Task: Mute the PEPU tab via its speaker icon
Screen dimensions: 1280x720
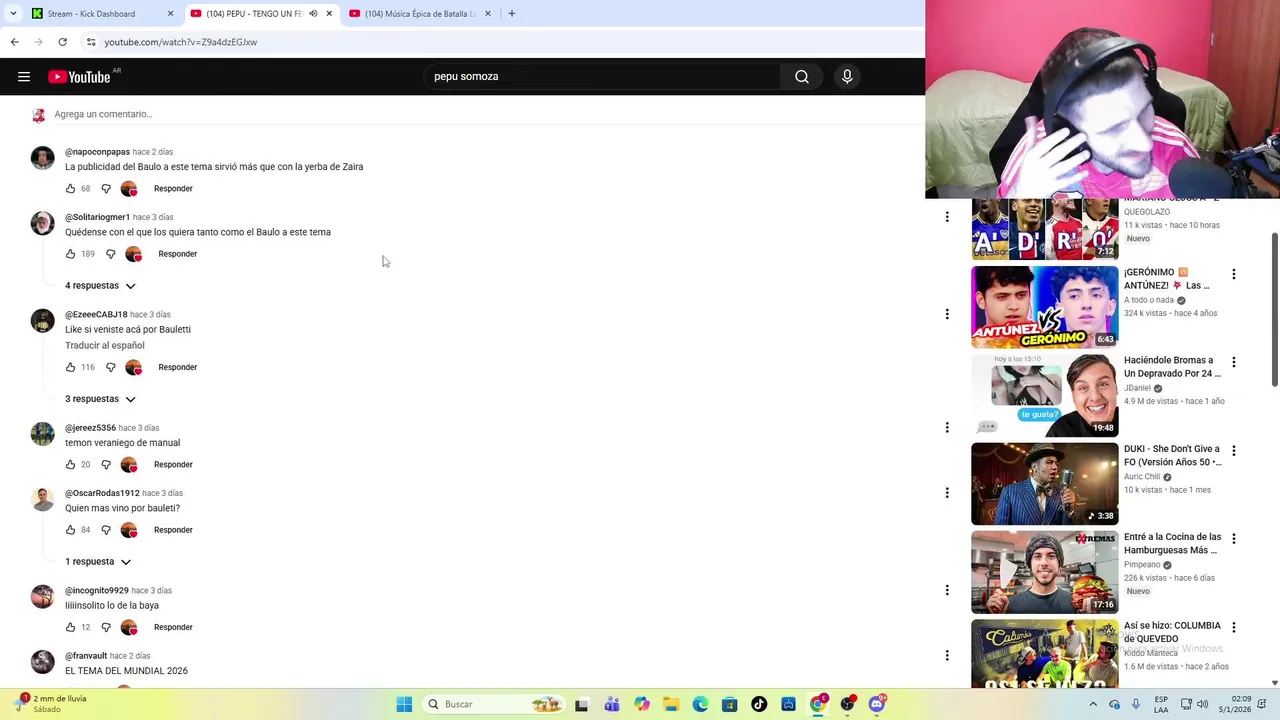Action: (313, 14)
